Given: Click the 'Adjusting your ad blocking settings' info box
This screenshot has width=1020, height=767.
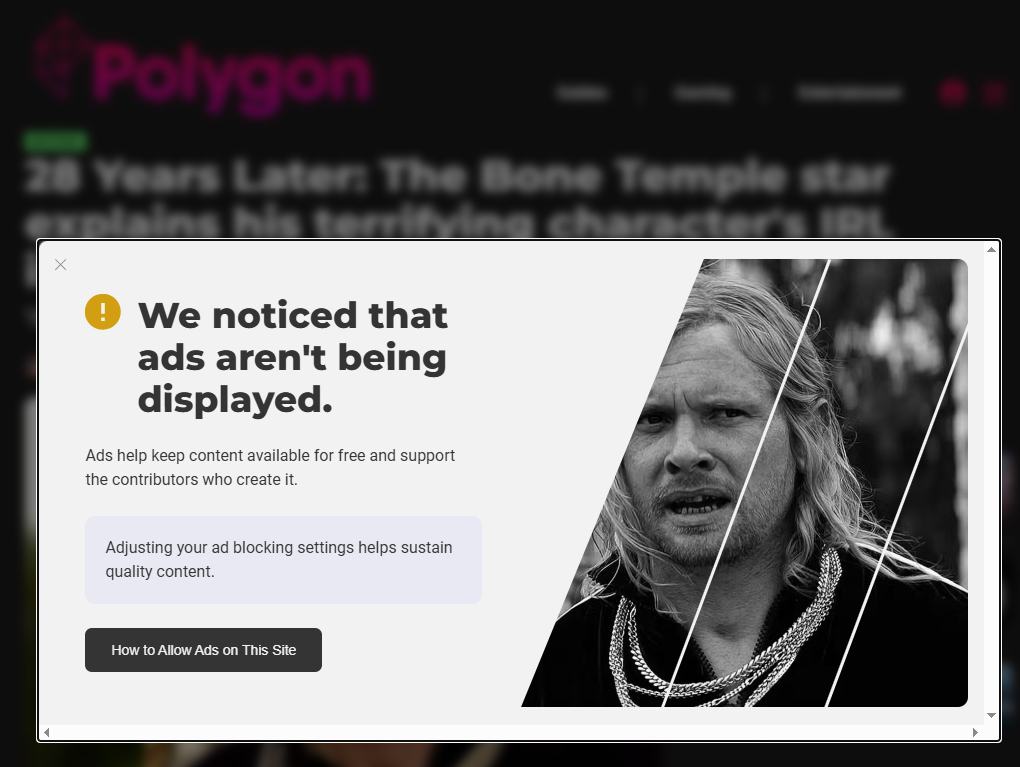Looking at the screenshot, I should pos(284,559).
